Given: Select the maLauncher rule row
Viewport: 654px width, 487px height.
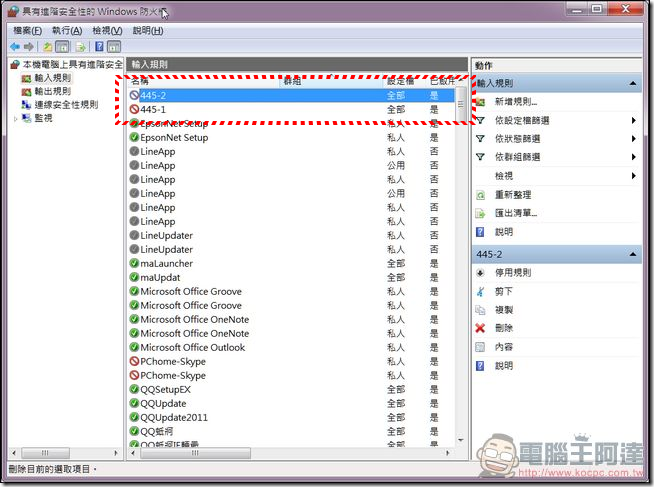Looking at the screenshot, I should point(292,264).
